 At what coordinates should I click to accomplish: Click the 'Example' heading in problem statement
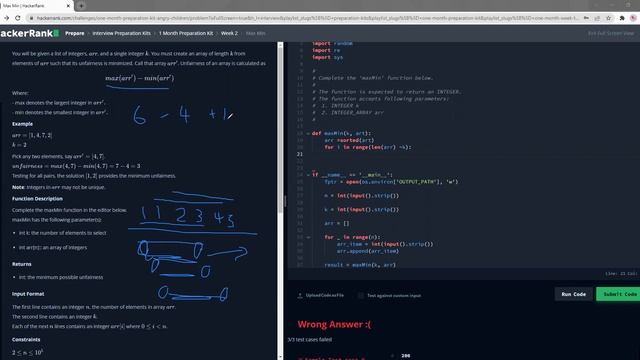pos(22,124)
